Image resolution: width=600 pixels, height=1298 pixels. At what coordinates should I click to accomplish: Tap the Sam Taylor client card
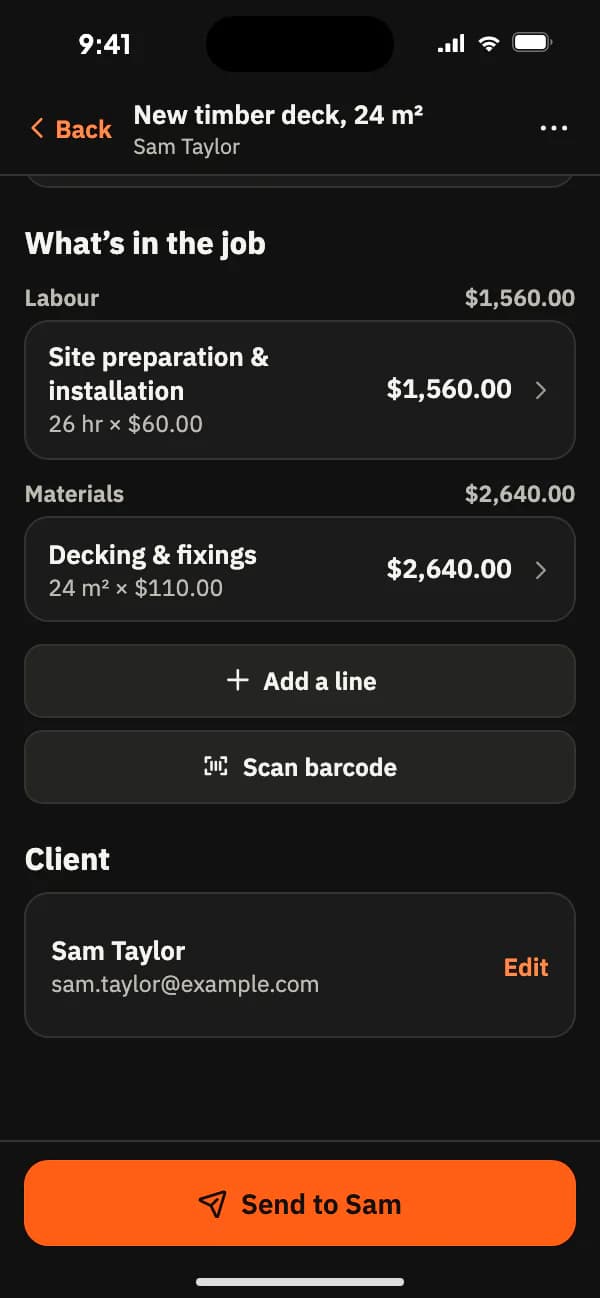click(x=300, y=965)
